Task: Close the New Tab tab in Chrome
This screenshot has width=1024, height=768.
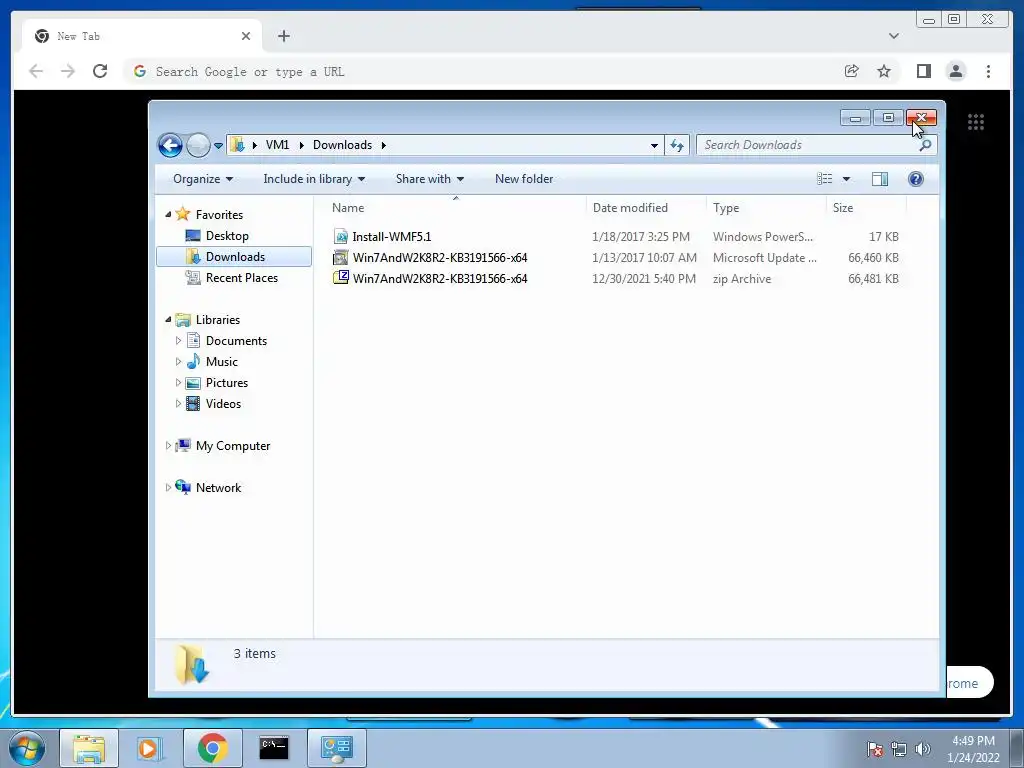Action: [x=246, y=36]
